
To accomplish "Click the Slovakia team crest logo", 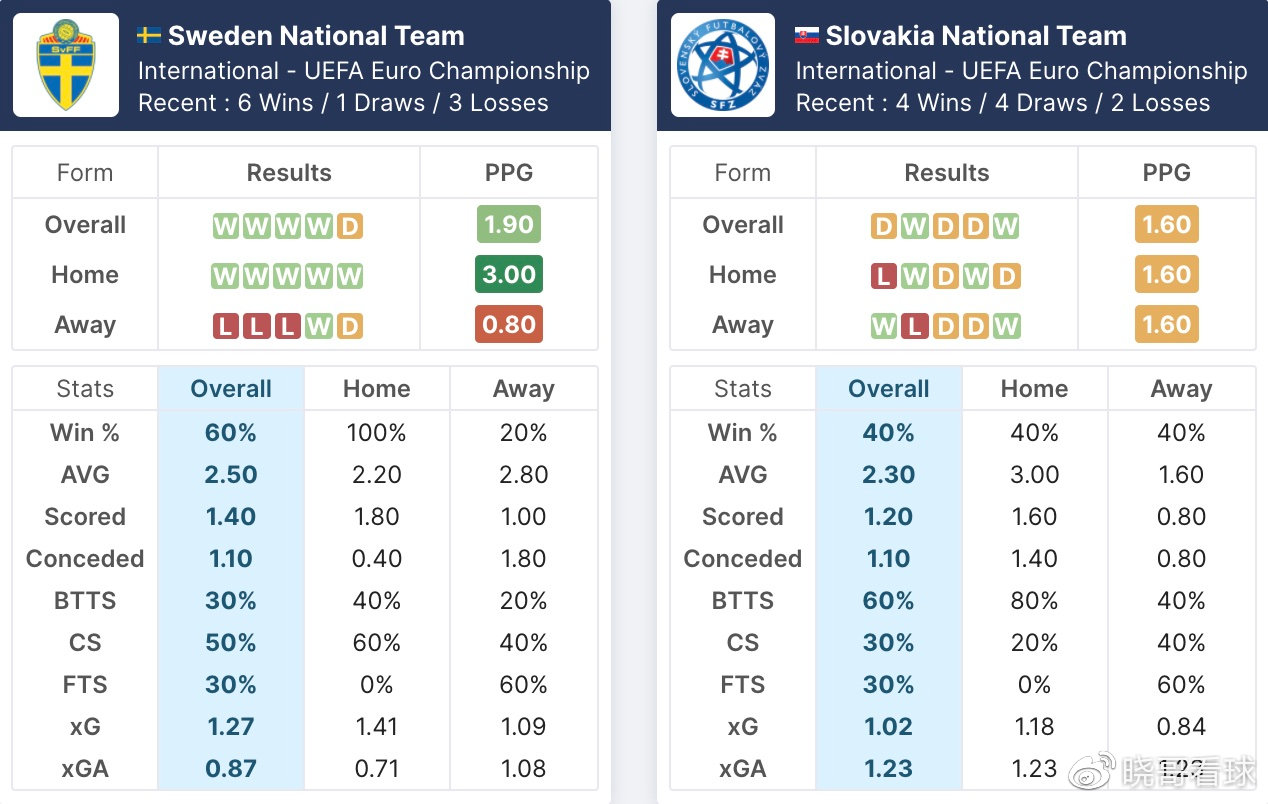I will pos(723,65).
